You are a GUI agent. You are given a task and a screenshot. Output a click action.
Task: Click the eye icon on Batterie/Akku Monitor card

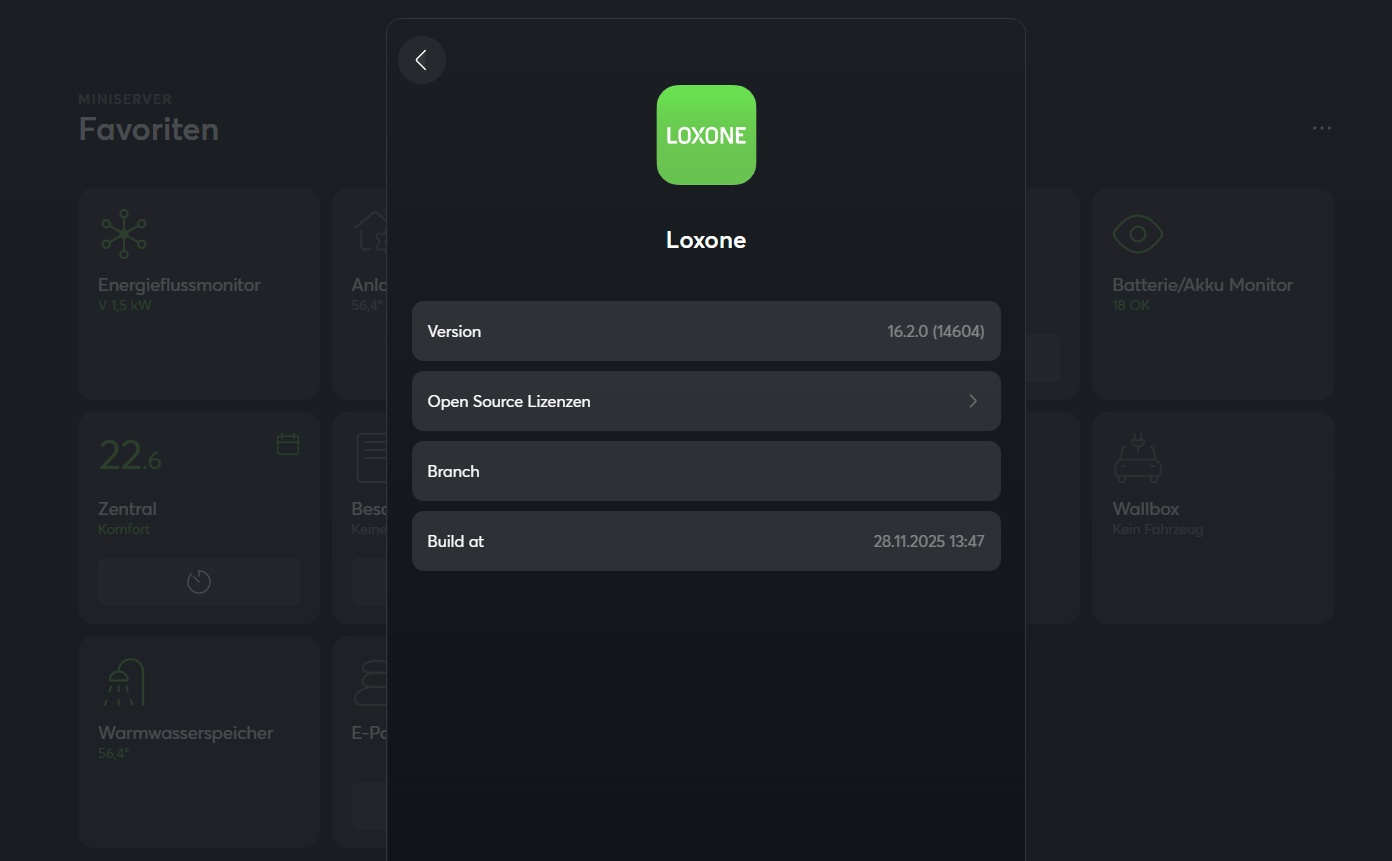pyautogui.click(x=1138, y=234)
